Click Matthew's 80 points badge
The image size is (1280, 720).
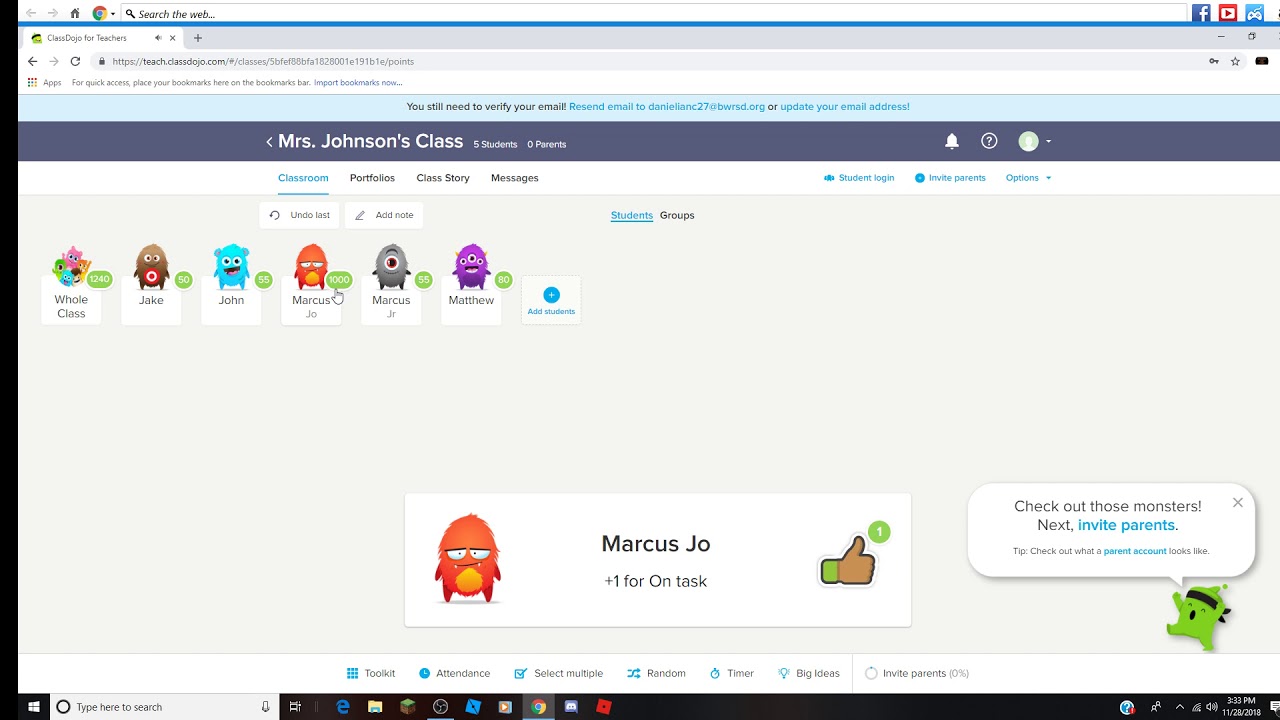tap(503, 280)
